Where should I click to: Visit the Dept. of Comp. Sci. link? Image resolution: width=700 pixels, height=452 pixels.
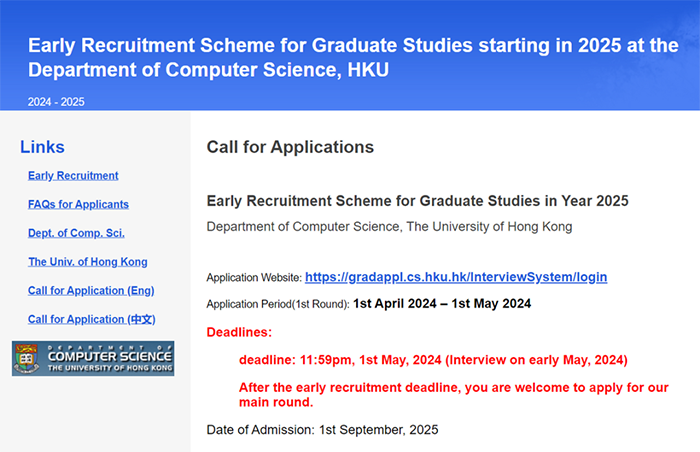[x=76, y=233]
